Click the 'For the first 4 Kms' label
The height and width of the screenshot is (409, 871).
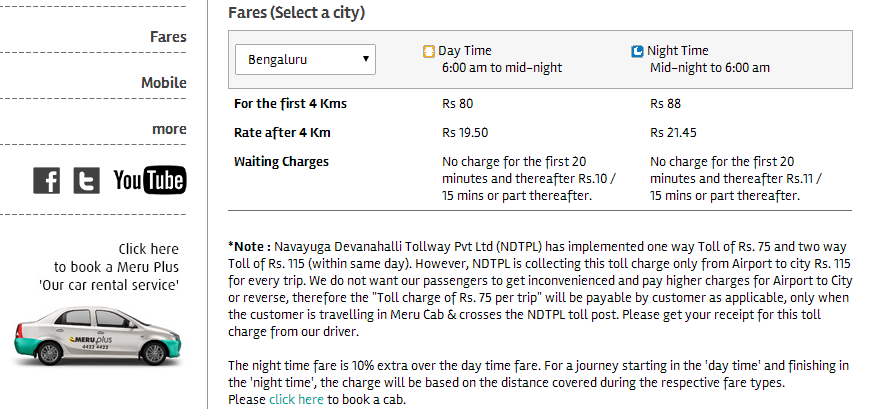[x=290, y=103]
